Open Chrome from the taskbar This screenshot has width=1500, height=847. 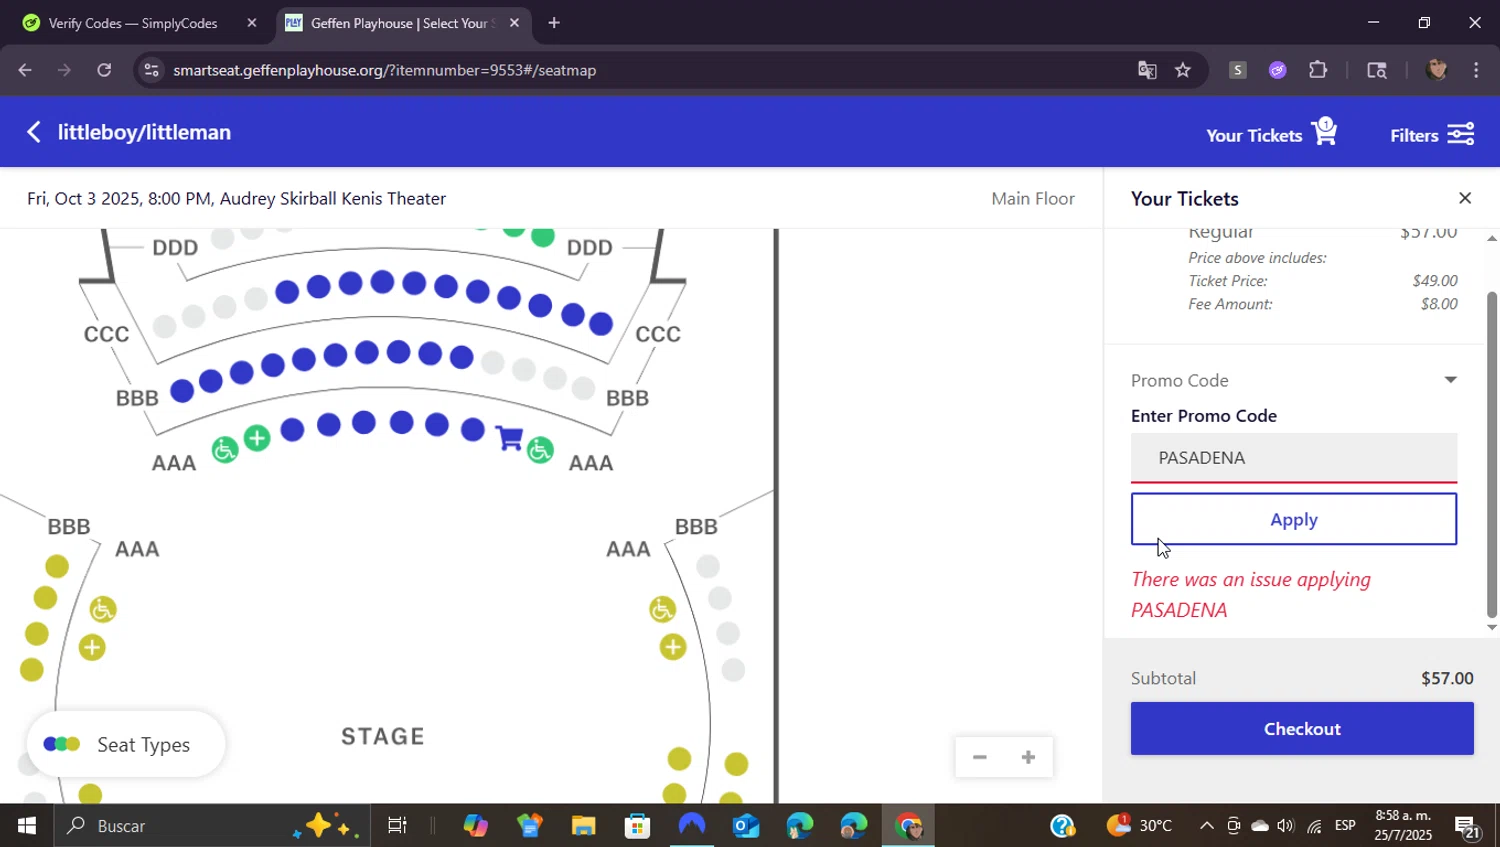click(908, 826)
